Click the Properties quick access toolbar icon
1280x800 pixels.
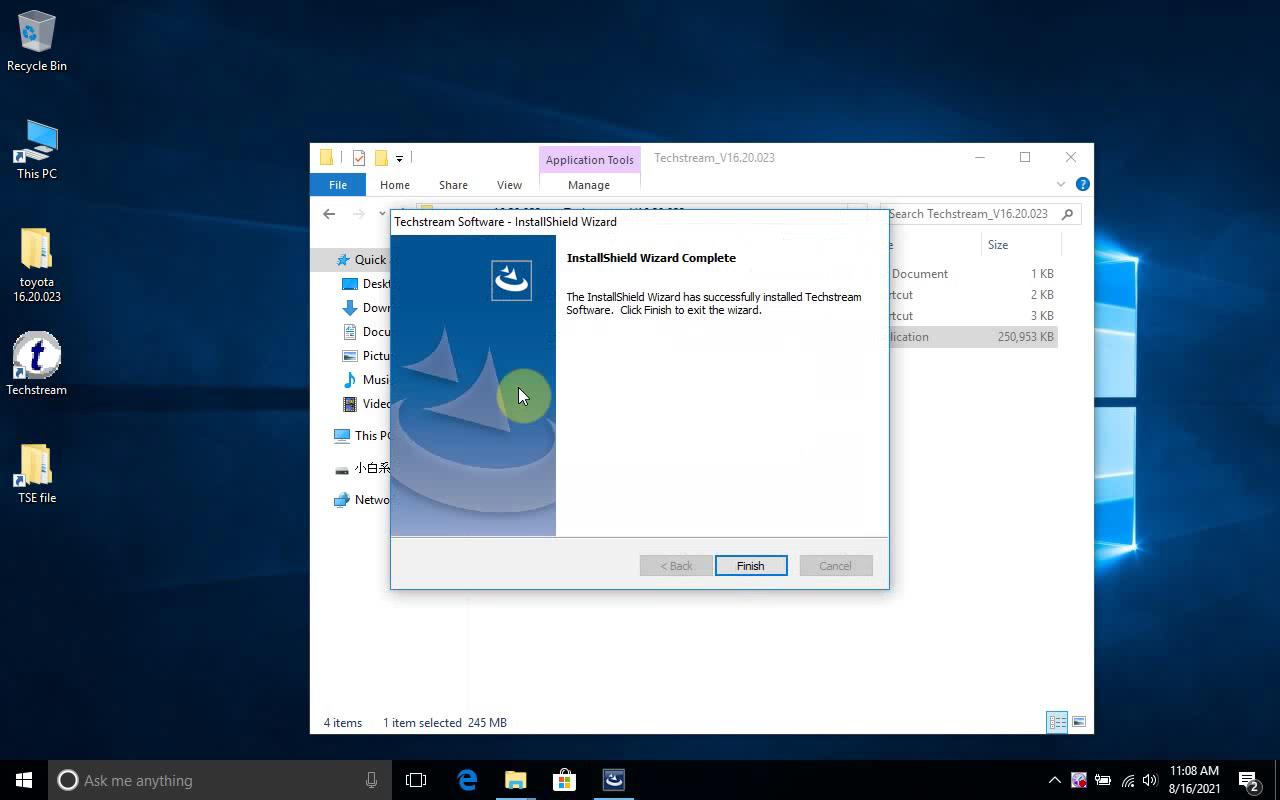[x=359, y=158]
